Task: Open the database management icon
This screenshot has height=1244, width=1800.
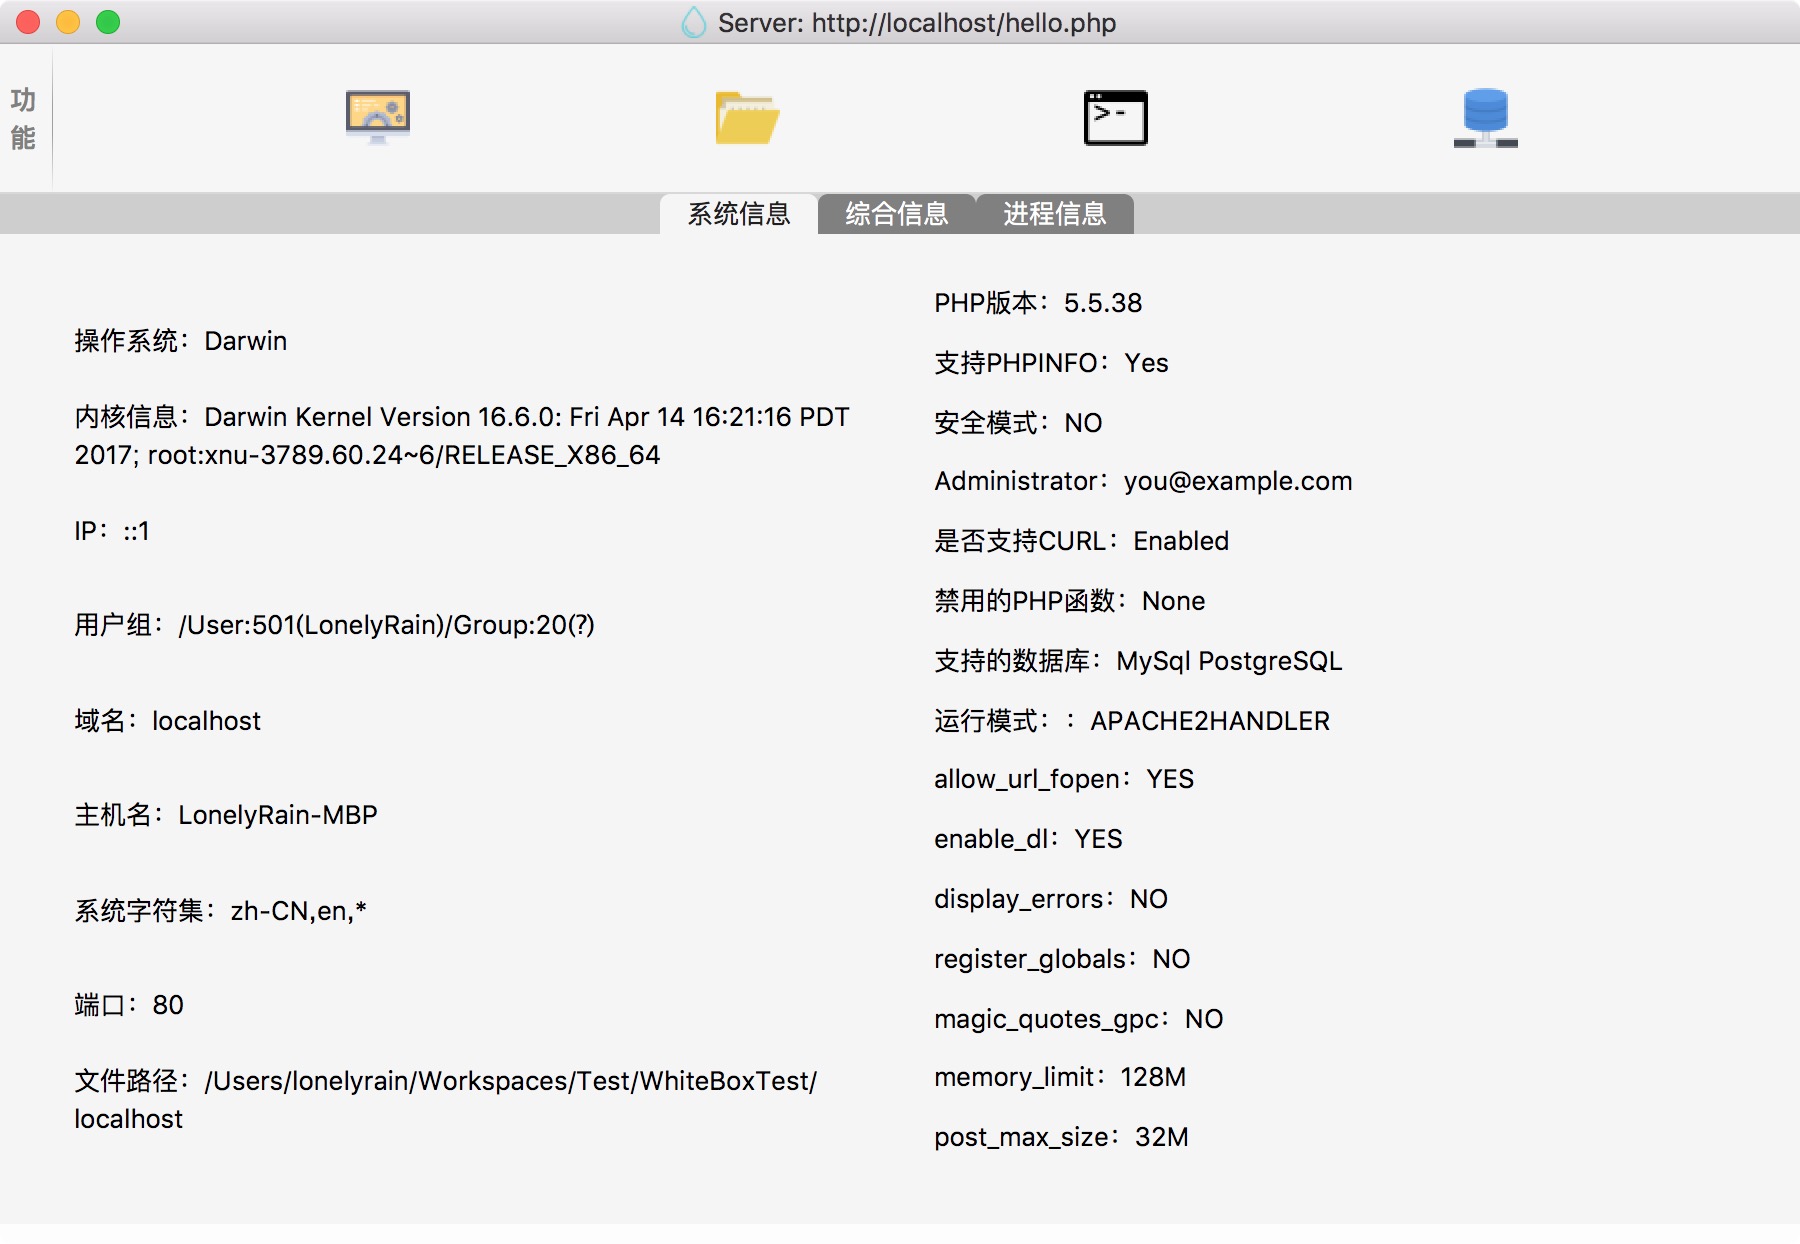Action: [x=1486, y=118]
